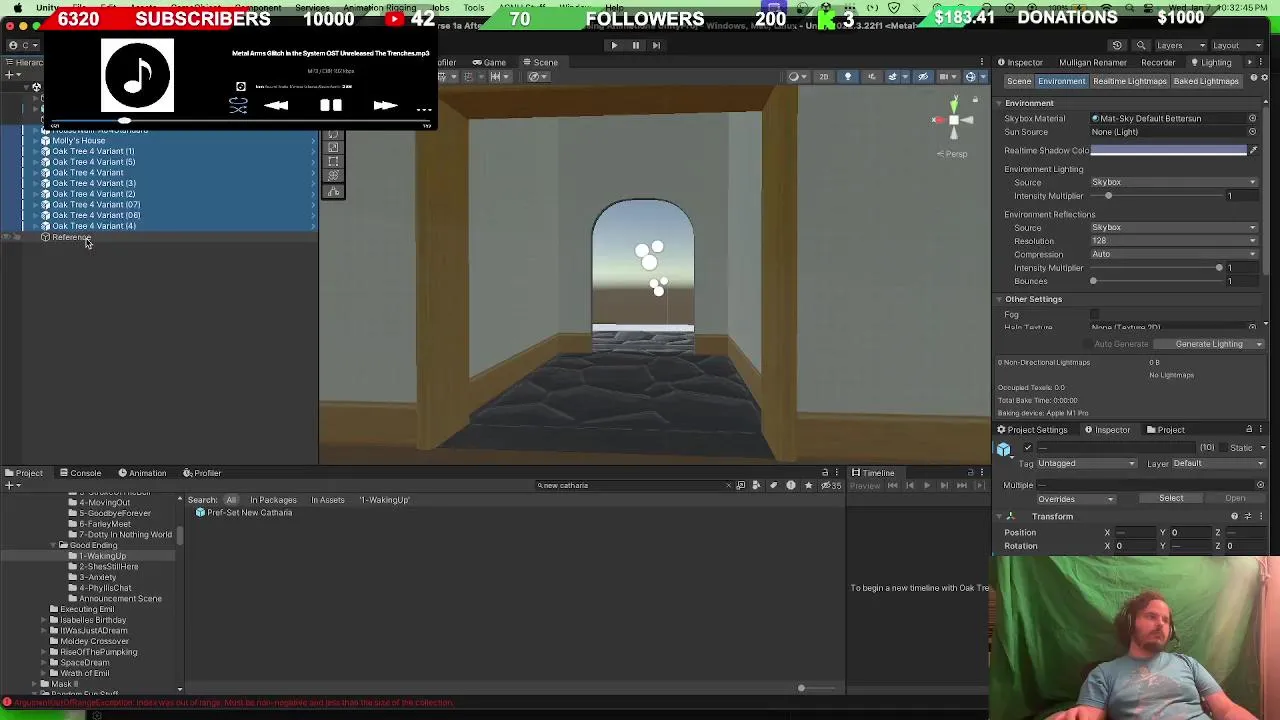
Task: Select the Scene lighting sub-tab
Action: pyautogui.click(x=1019, y=81)
